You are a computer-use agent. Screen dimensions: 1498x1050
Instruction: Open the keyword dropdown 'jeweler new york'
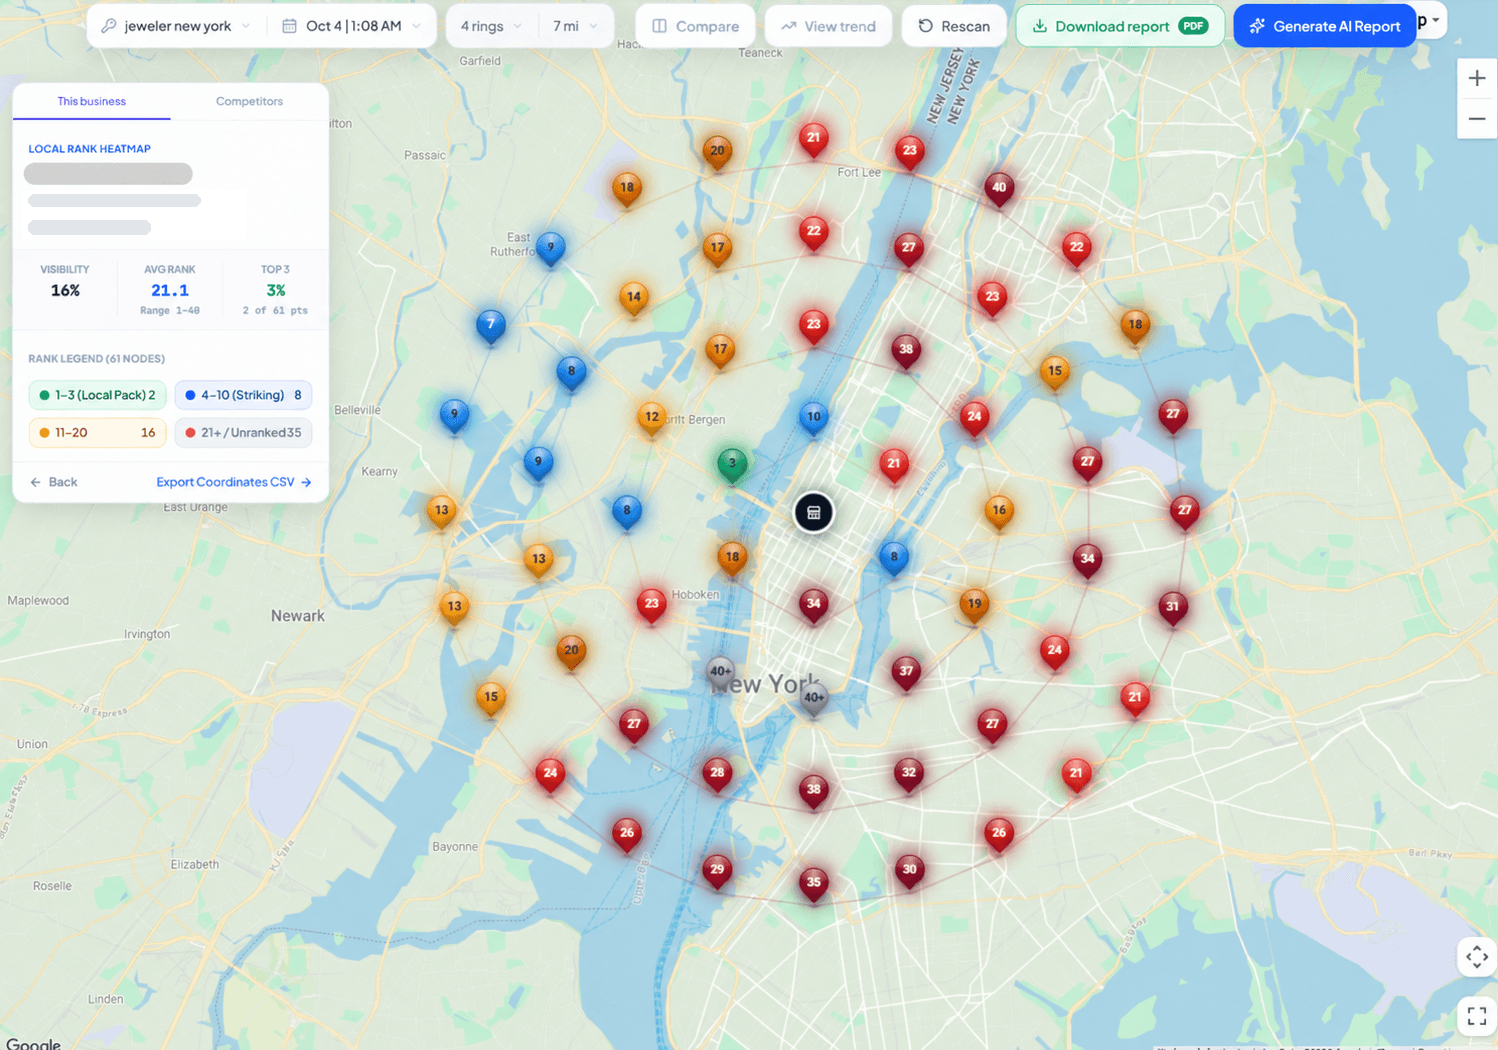tap(177, 26)
